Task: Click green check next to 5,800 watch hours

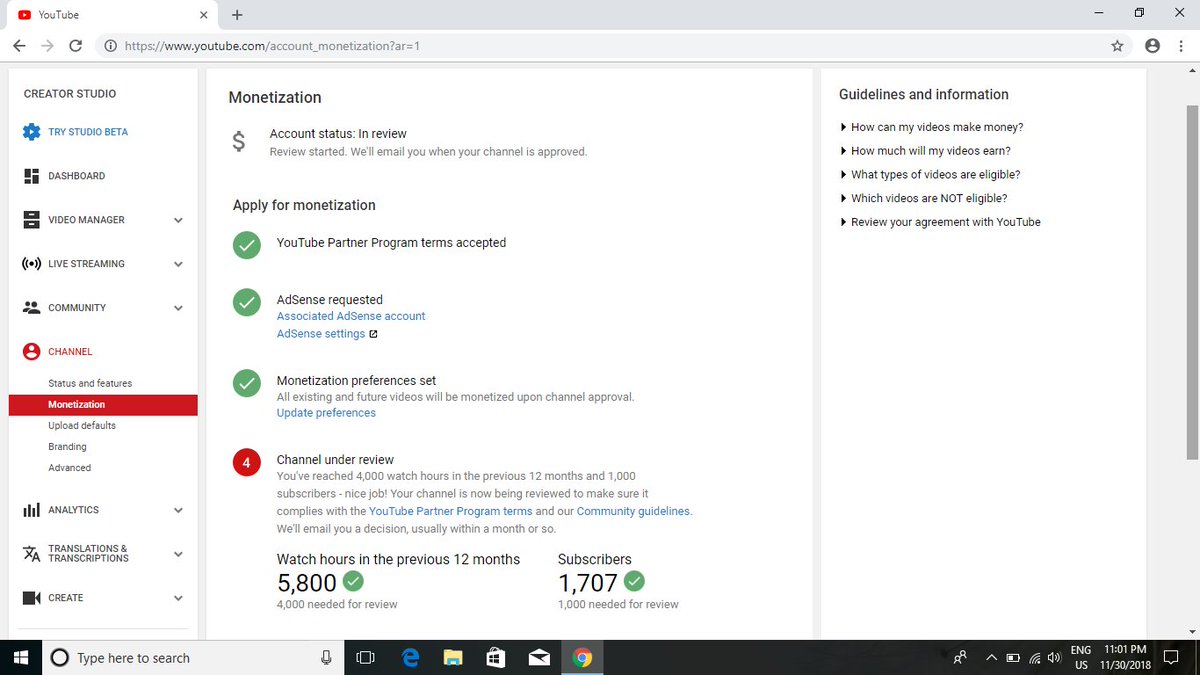Action: [353, 581]
